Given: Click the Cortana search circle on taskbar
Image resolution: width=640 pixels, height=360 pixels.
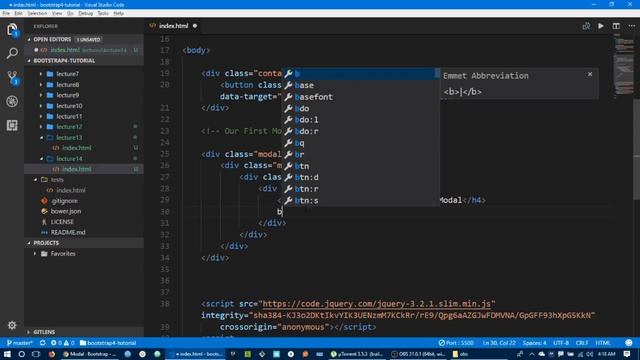Looking at the screenshot, I should click(22, 354).
